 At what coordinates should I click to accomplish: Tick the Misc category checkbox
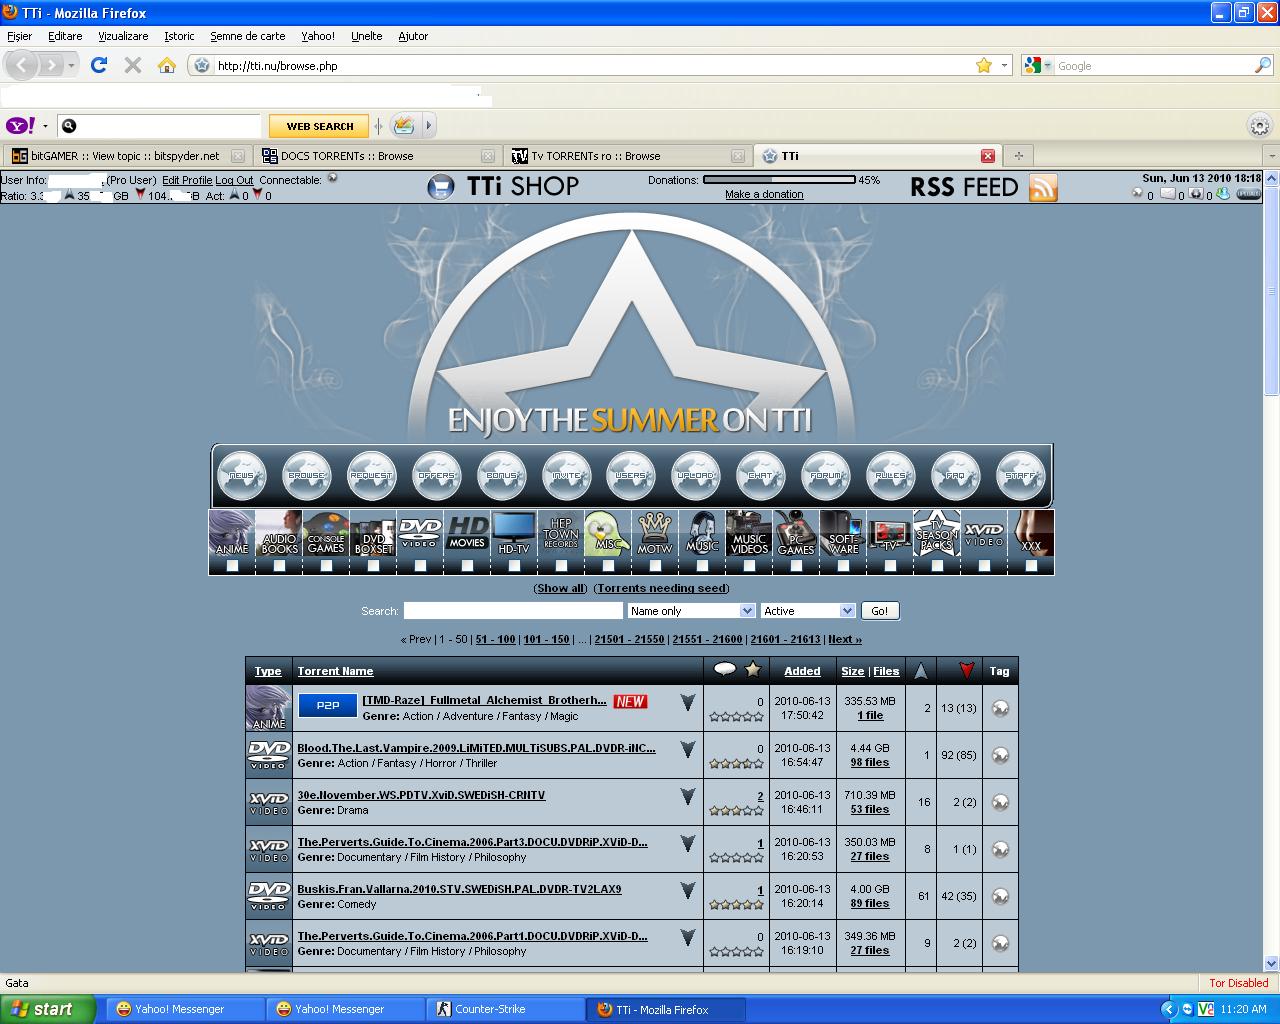pyautogui.click(x=608, y=566)
